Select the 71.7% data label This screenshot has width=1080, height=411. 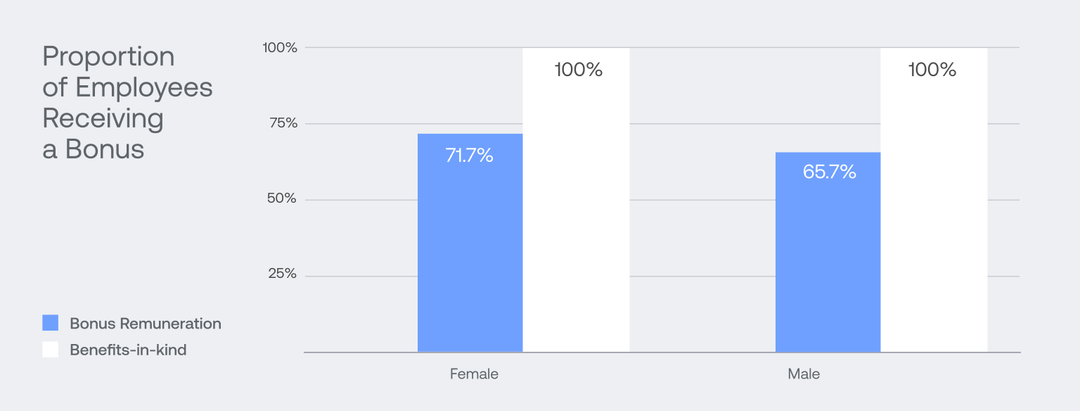[470, 156]
